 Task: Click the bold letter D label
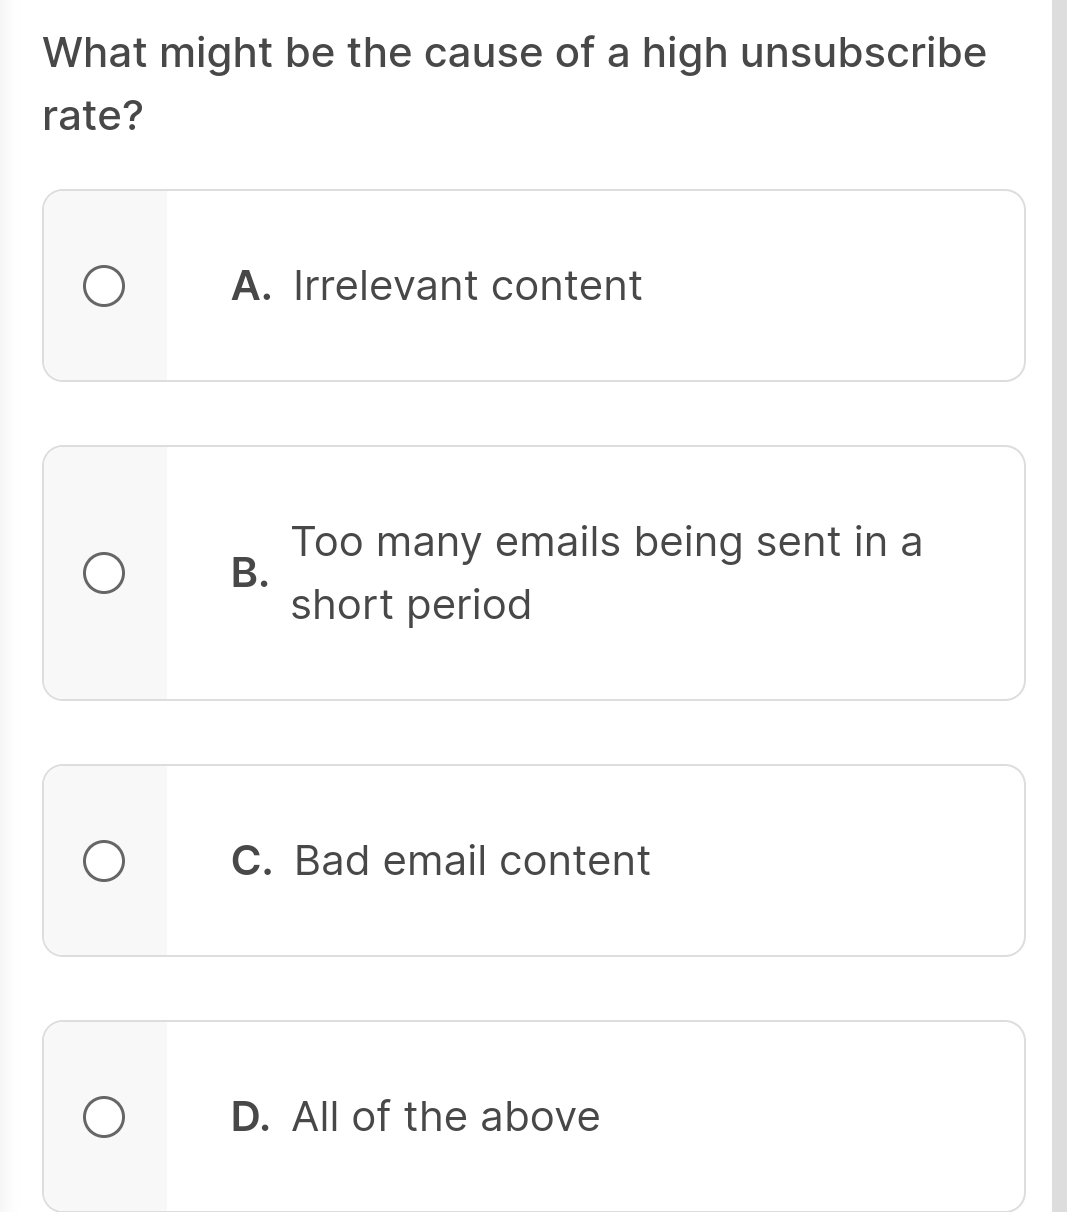249,1117
